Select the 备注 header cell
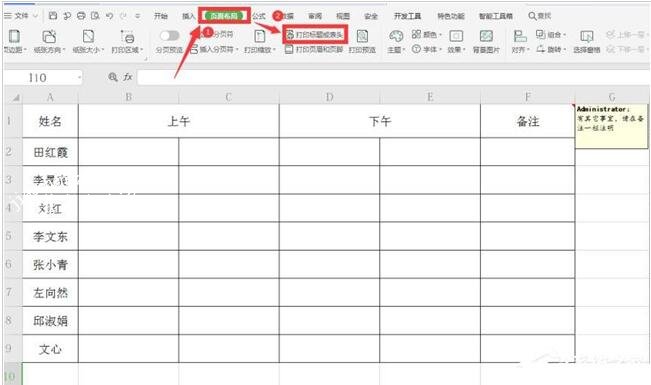This screenshot has width=651, height=385. 528,121
